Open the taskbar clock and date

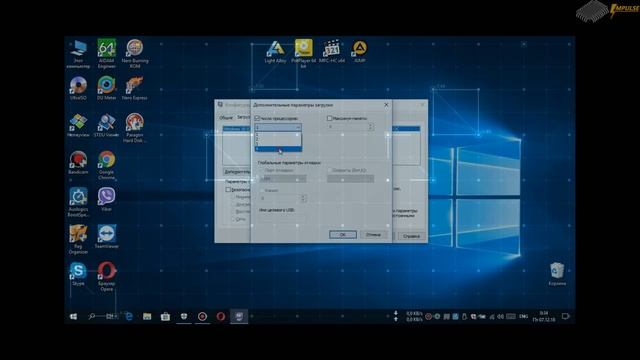click(x=544, y=316)
